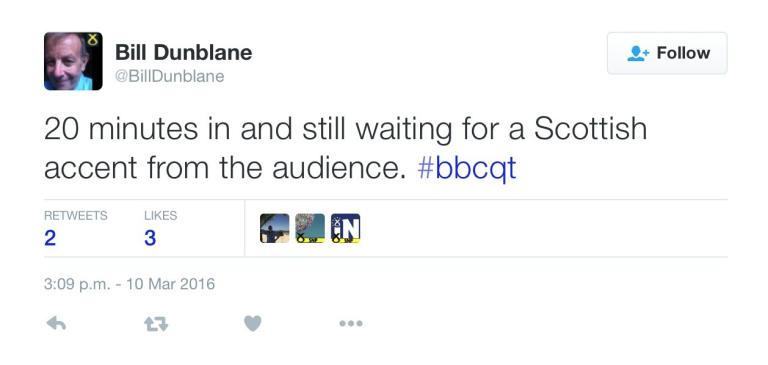Open the #bbcqt hashtag

pos(467,168)
